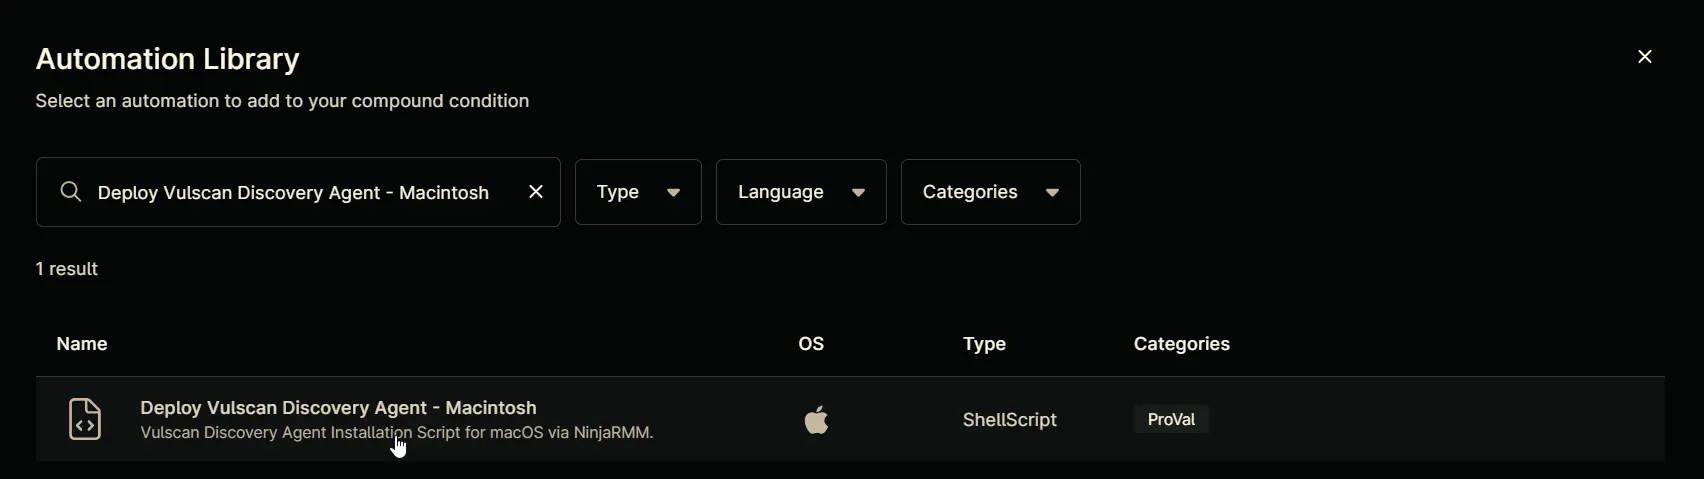Sort by the Name column header
1704x479 pixels.
82,344
